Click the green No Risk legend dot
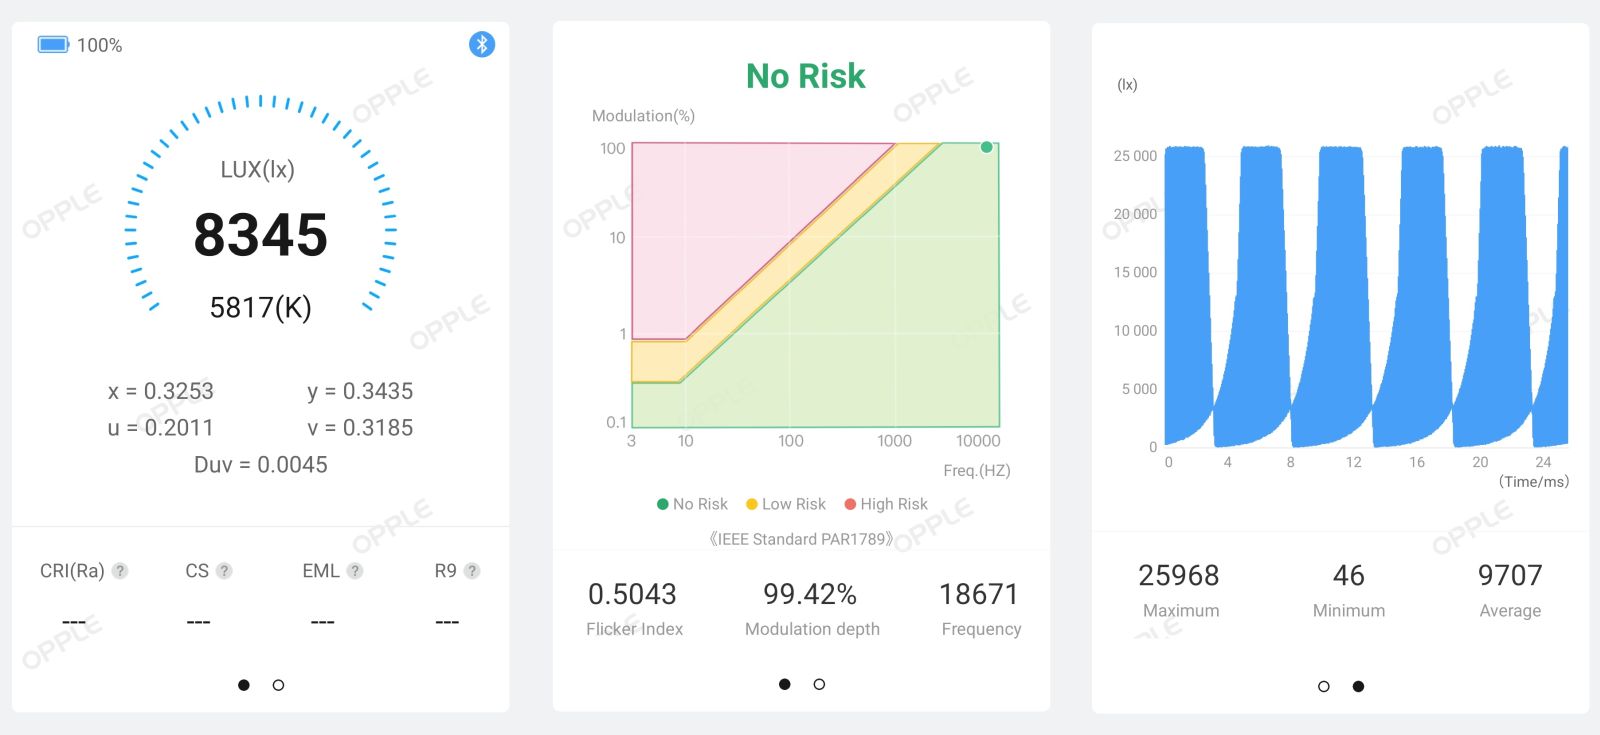Image resolution: width=1600 pixels, height=735 pixels. (x=662, y=504)
